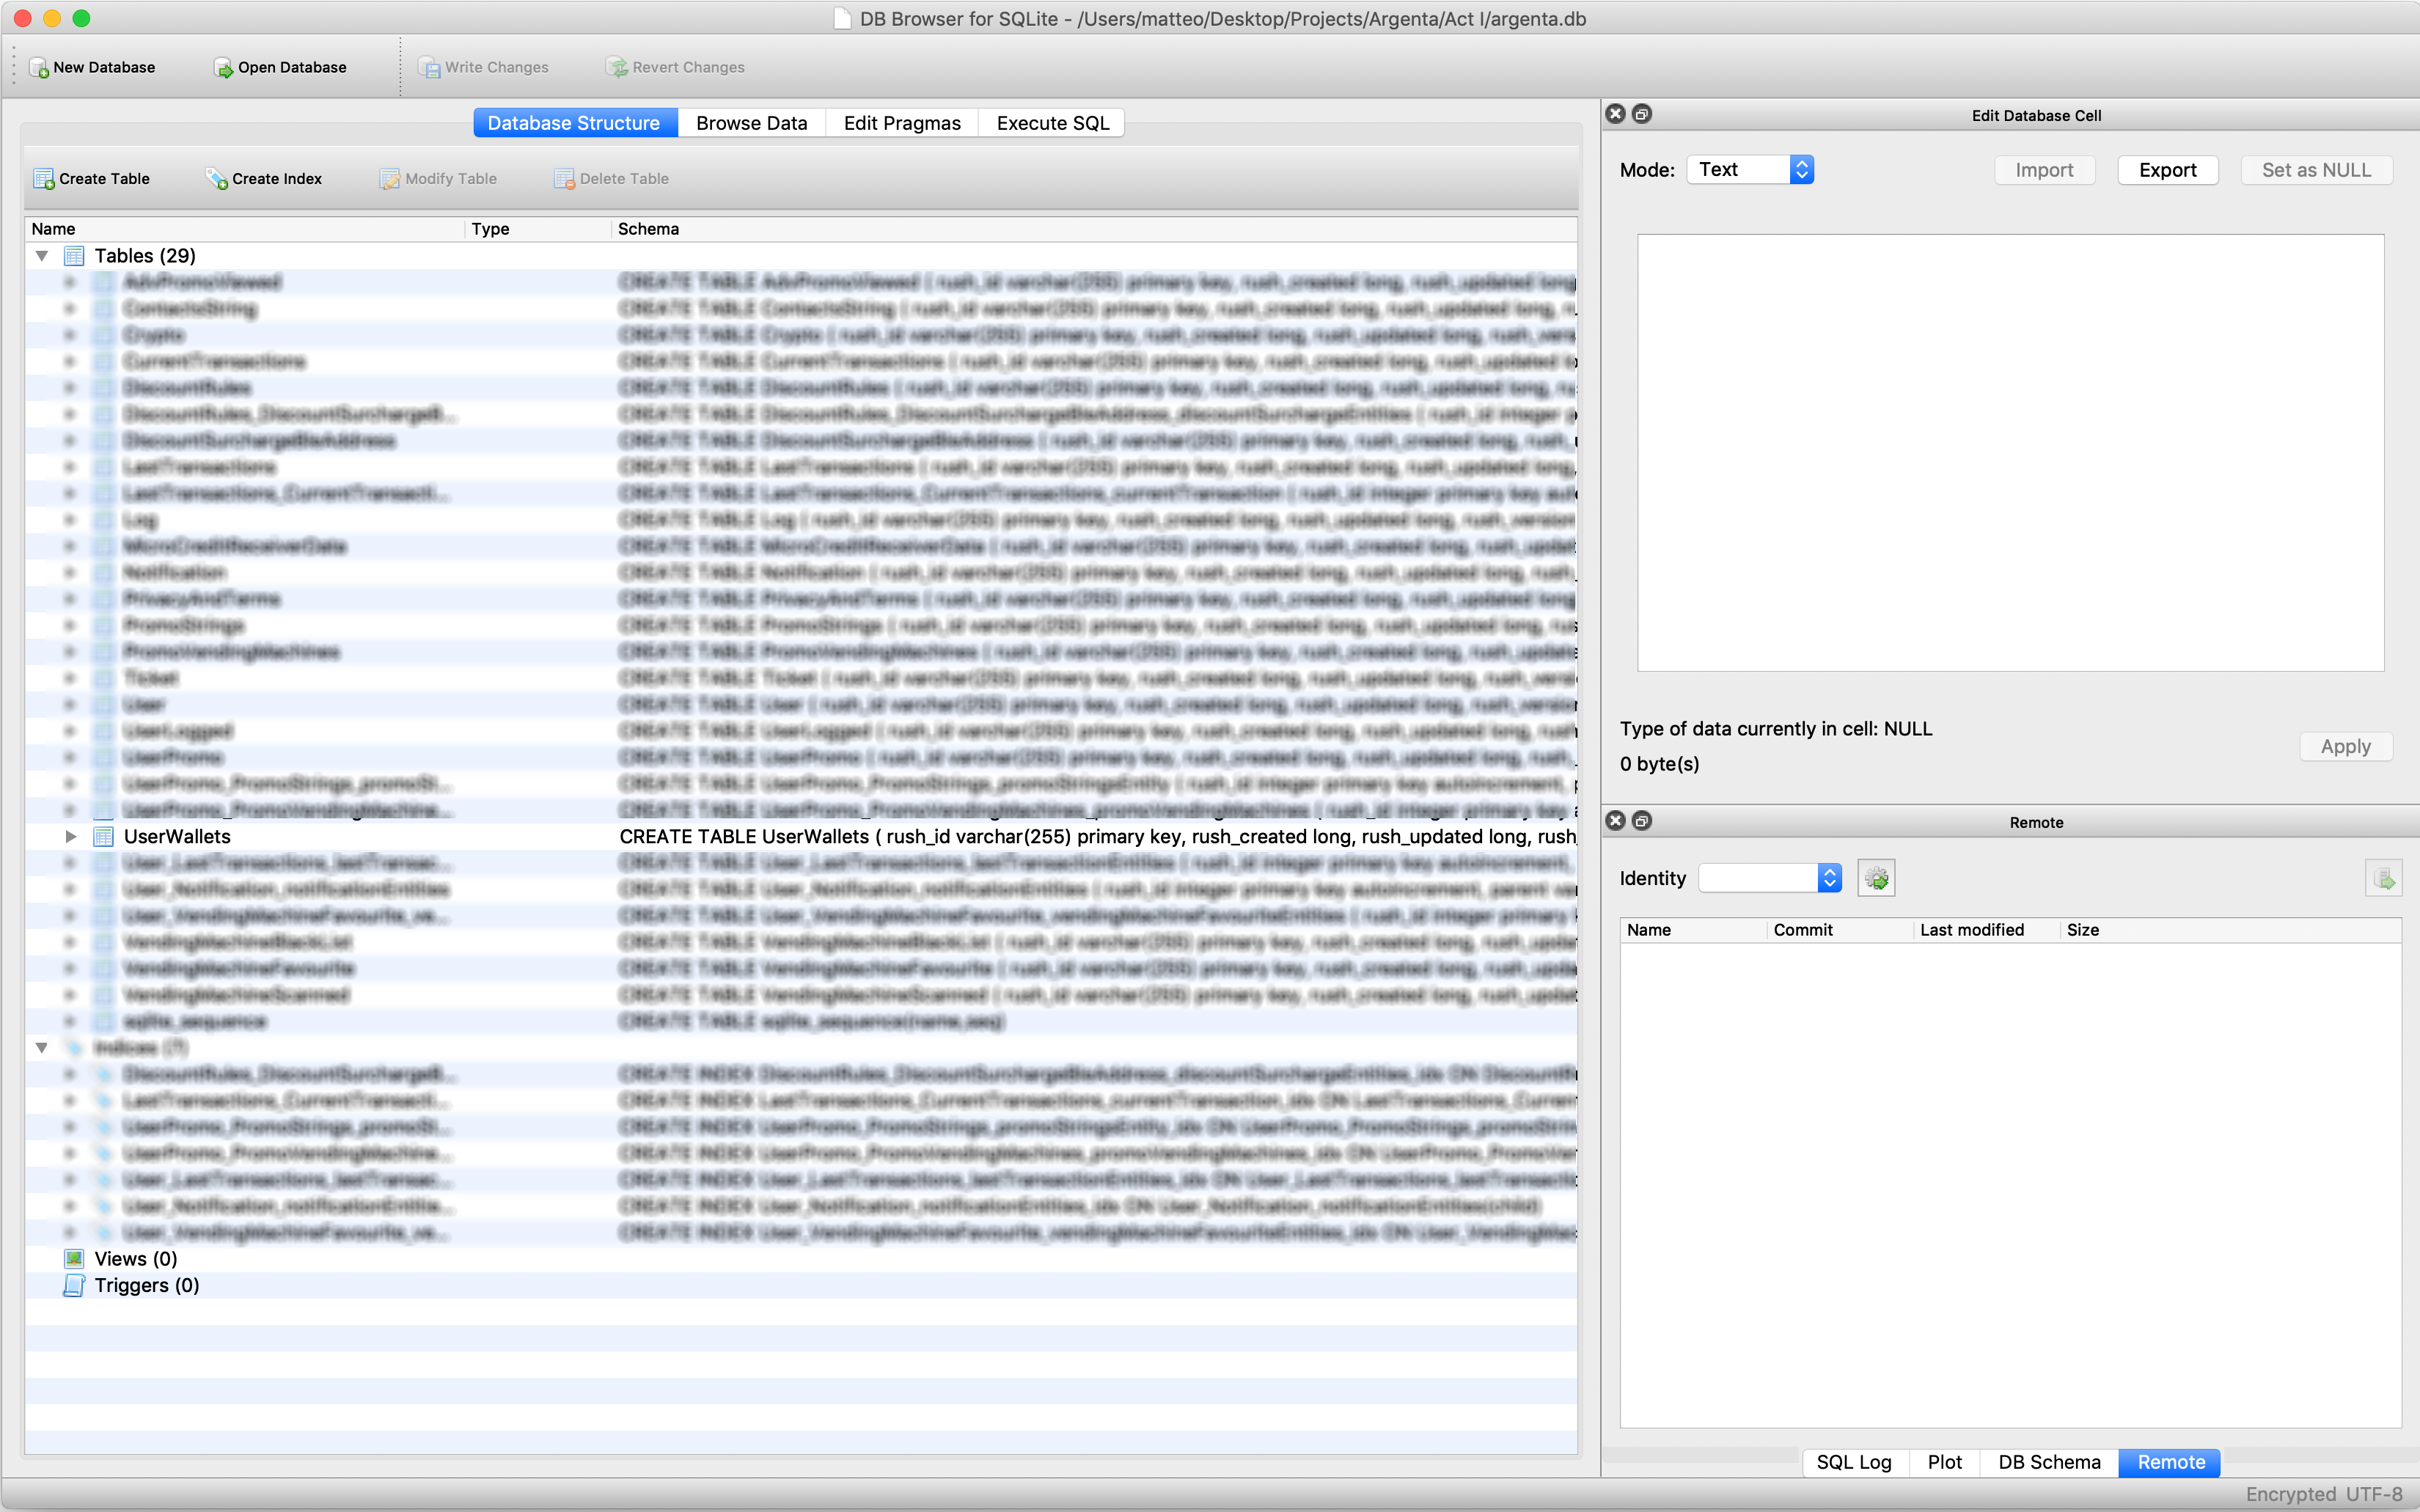Click the New Database toolbar icon

pos(39,68)
